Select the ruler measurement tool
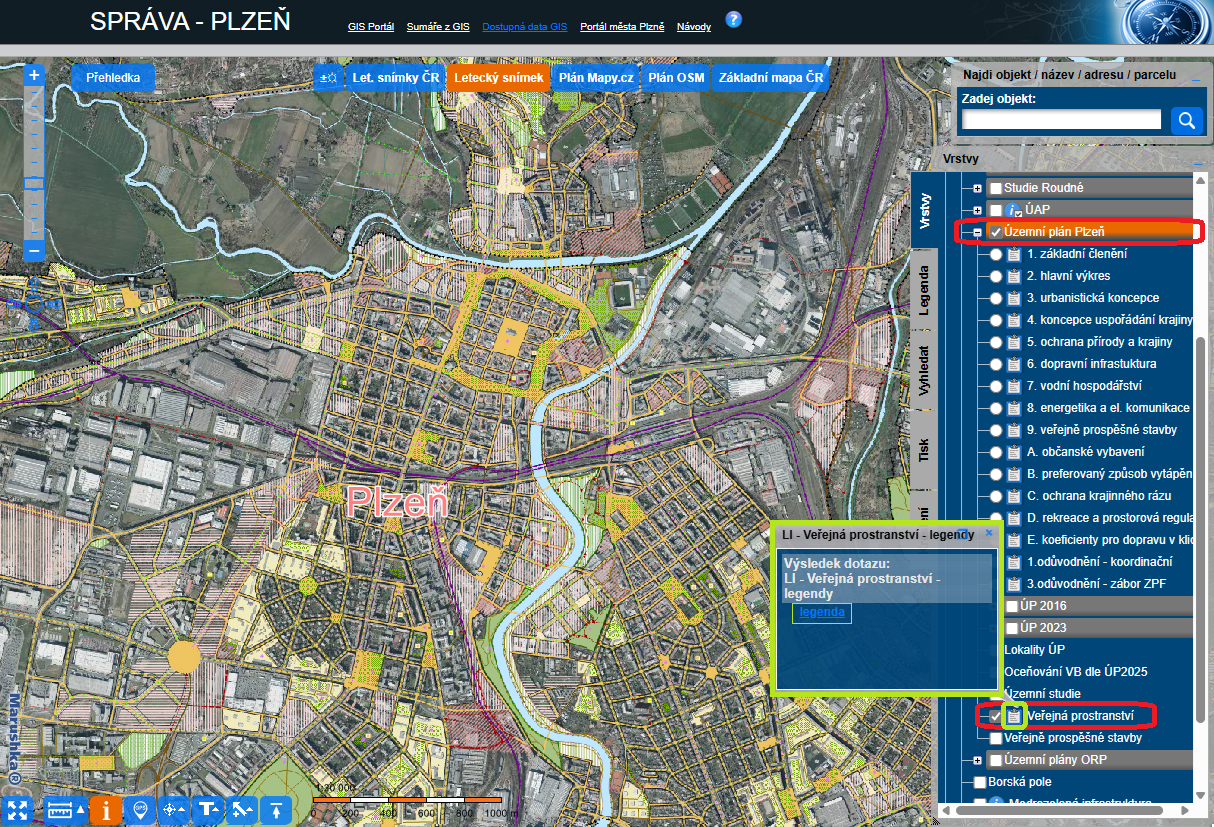 (x=65, y=809)
